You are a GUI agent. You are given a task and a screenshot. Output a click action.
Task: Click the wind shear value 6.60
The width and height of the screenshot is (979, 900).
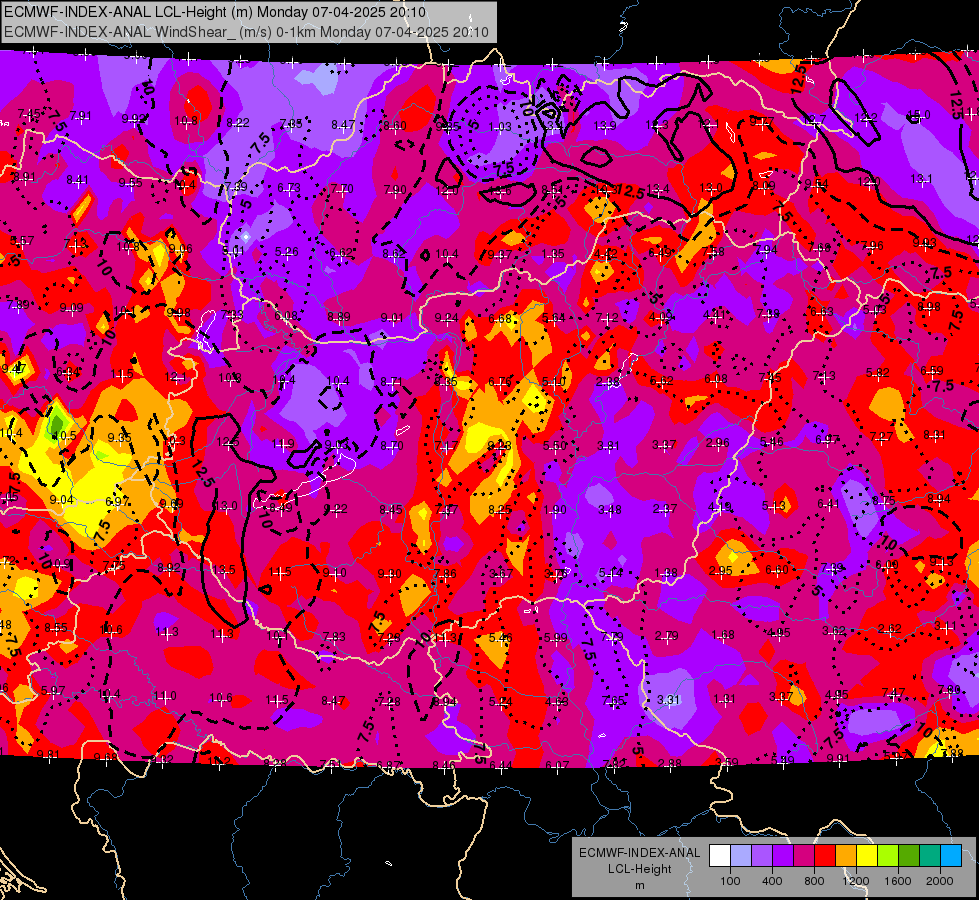point(776,570)
